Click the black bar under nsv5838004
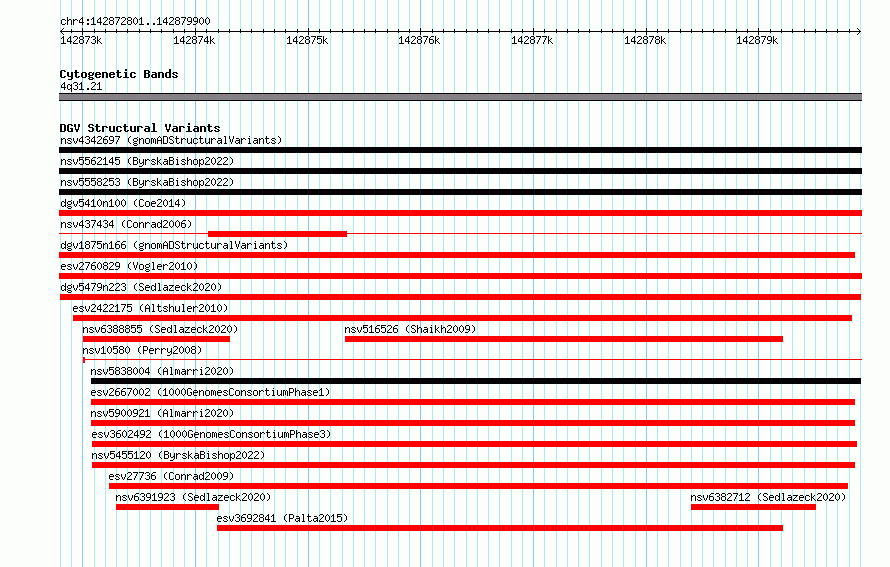Screen dimensions: 890x567 [476, 381]
